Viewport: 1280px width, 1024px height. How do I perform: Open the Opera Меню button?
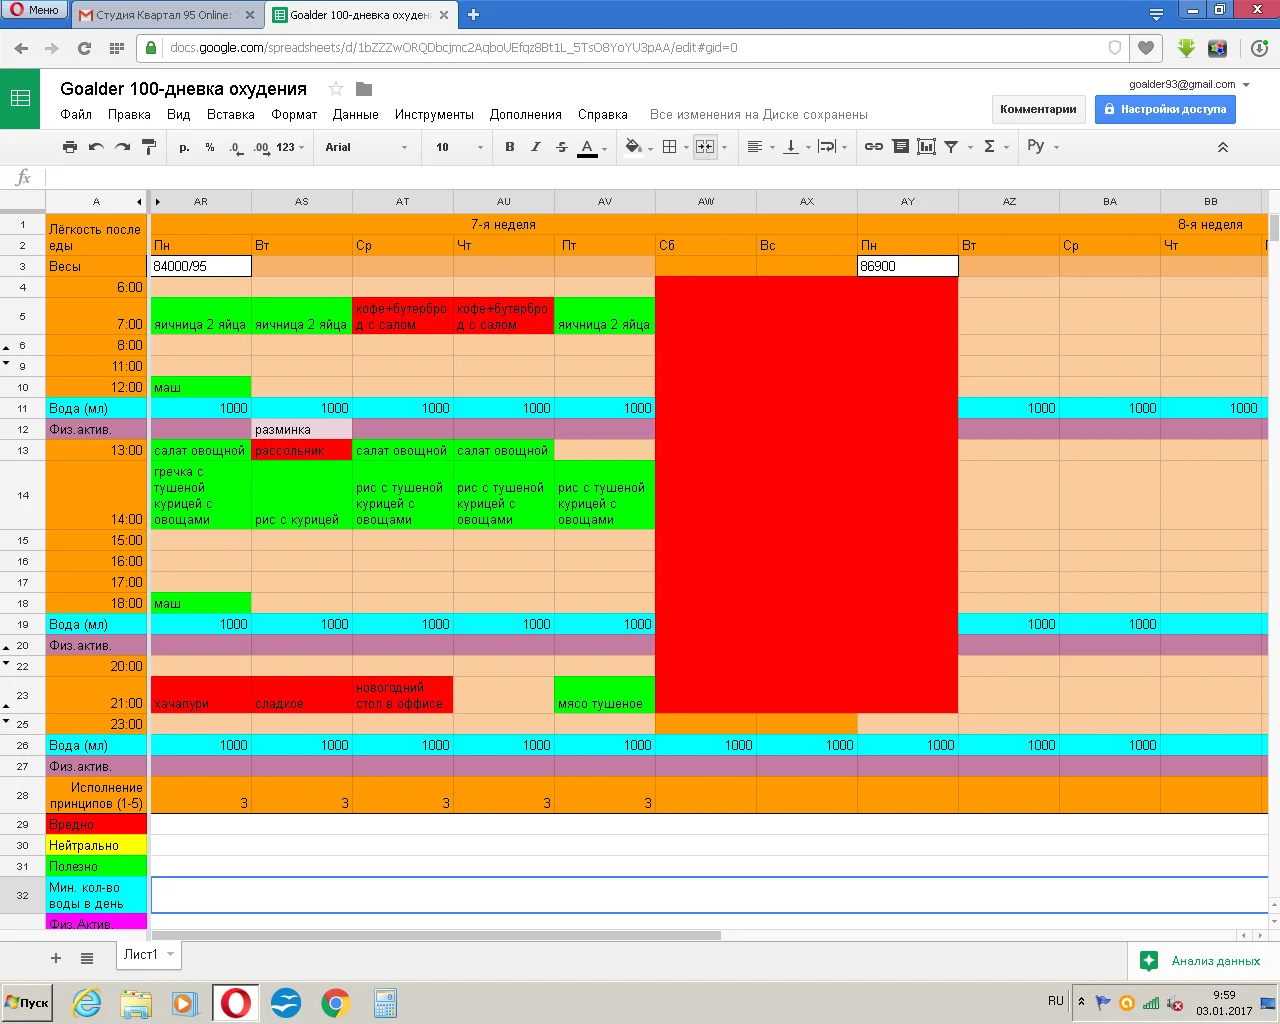coord(35,10)
